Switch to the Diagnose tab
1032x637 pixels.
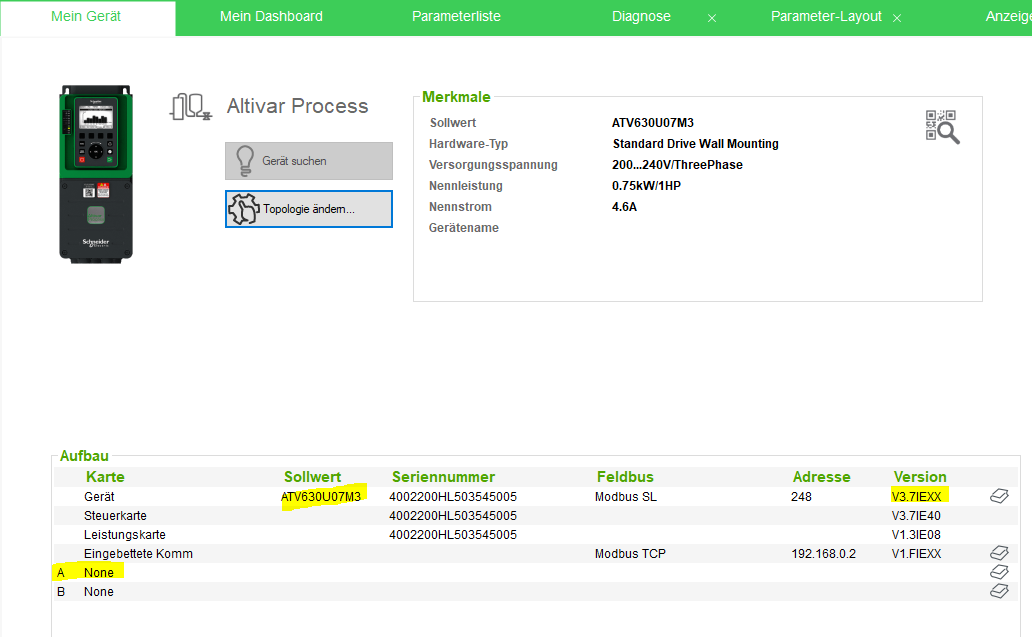(x=641, y=16)
